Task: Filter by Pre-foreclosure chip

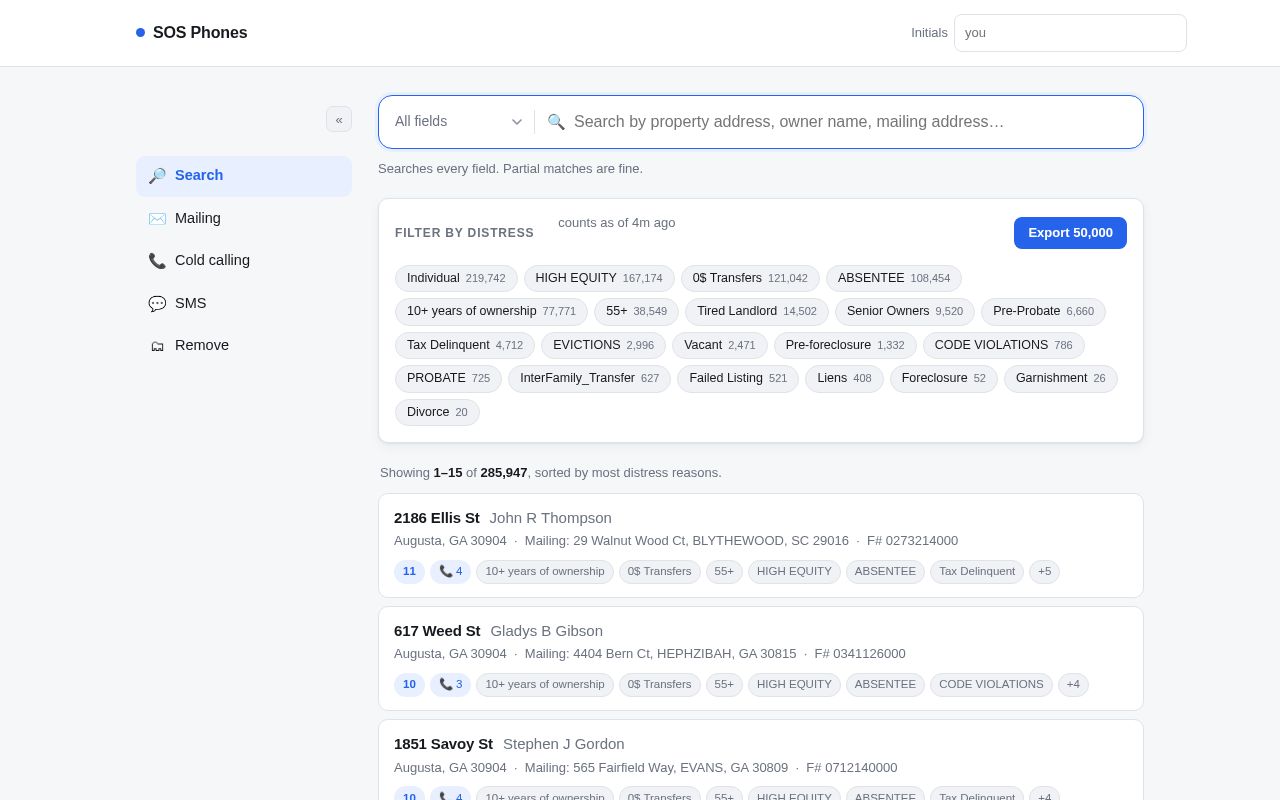Action: click(x=845, y=345)
